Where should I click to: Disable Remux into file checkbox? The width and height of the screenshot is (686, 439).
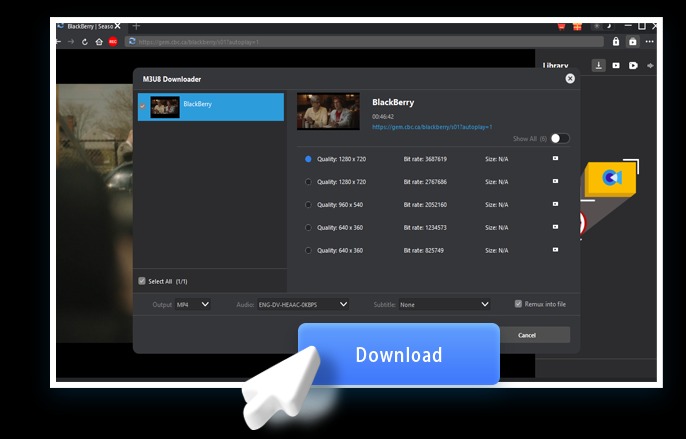[x=518, y=304]
